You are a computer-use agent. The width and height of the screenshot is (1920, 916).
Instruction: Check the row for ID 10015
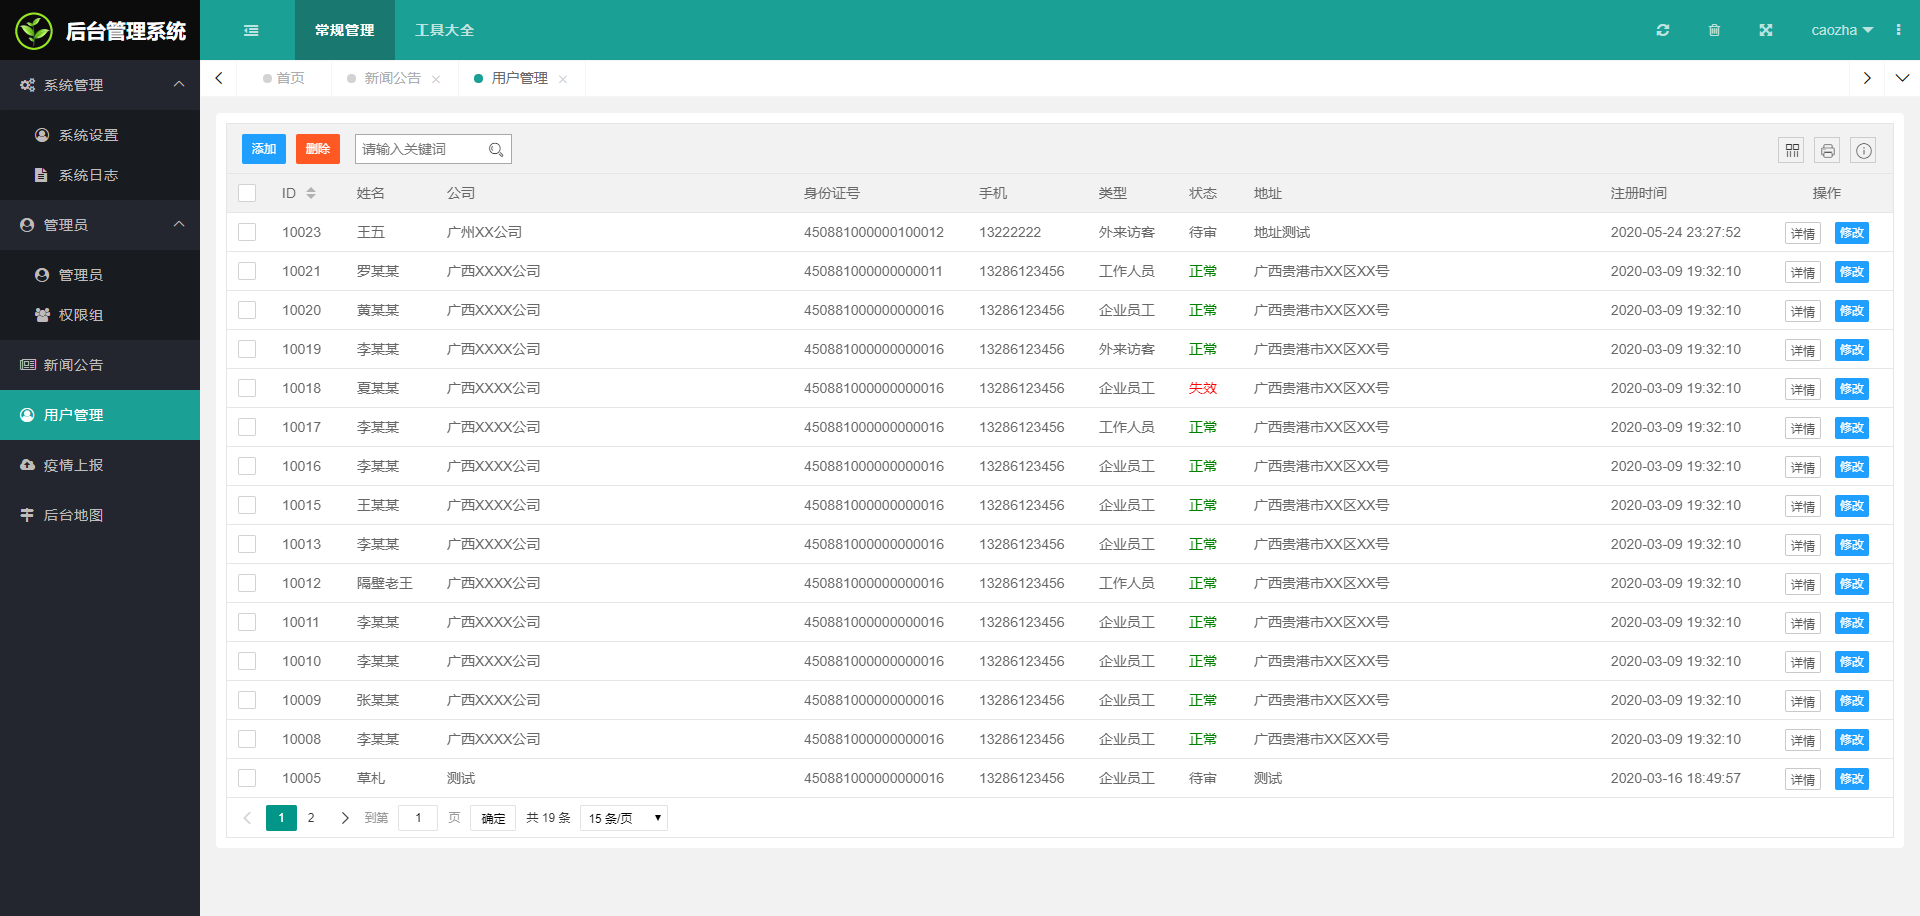[x=247, y=505]
